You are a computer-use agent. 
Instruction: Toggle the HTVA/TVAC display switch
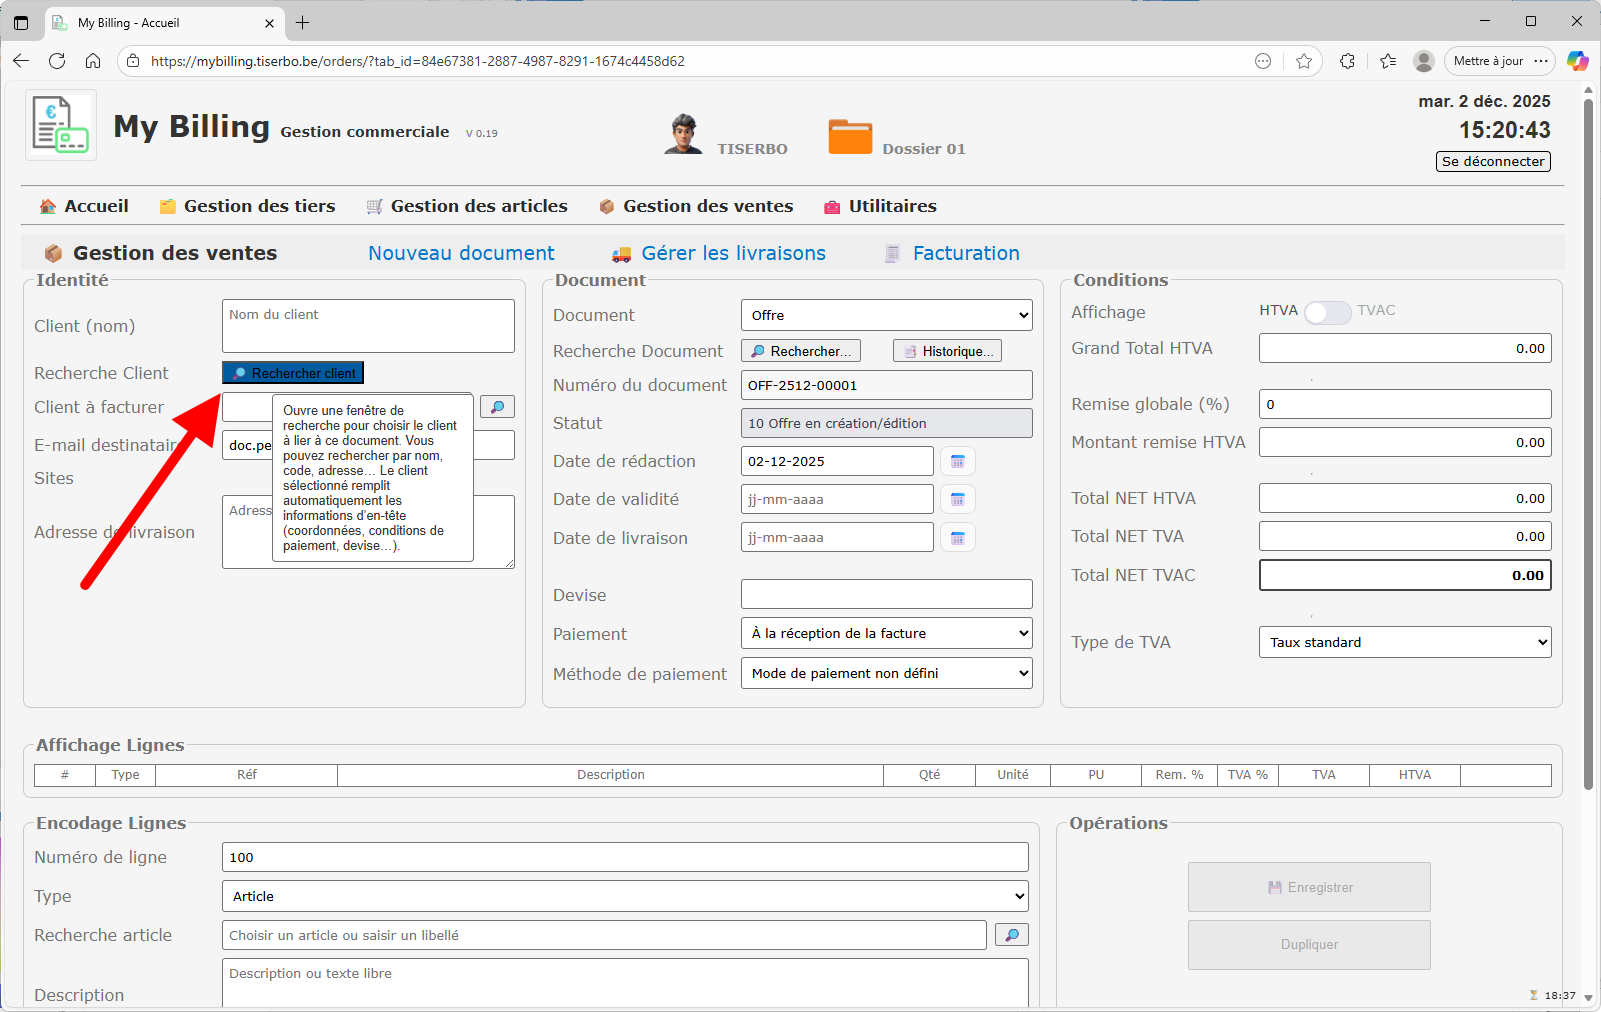coord(1327,312)
